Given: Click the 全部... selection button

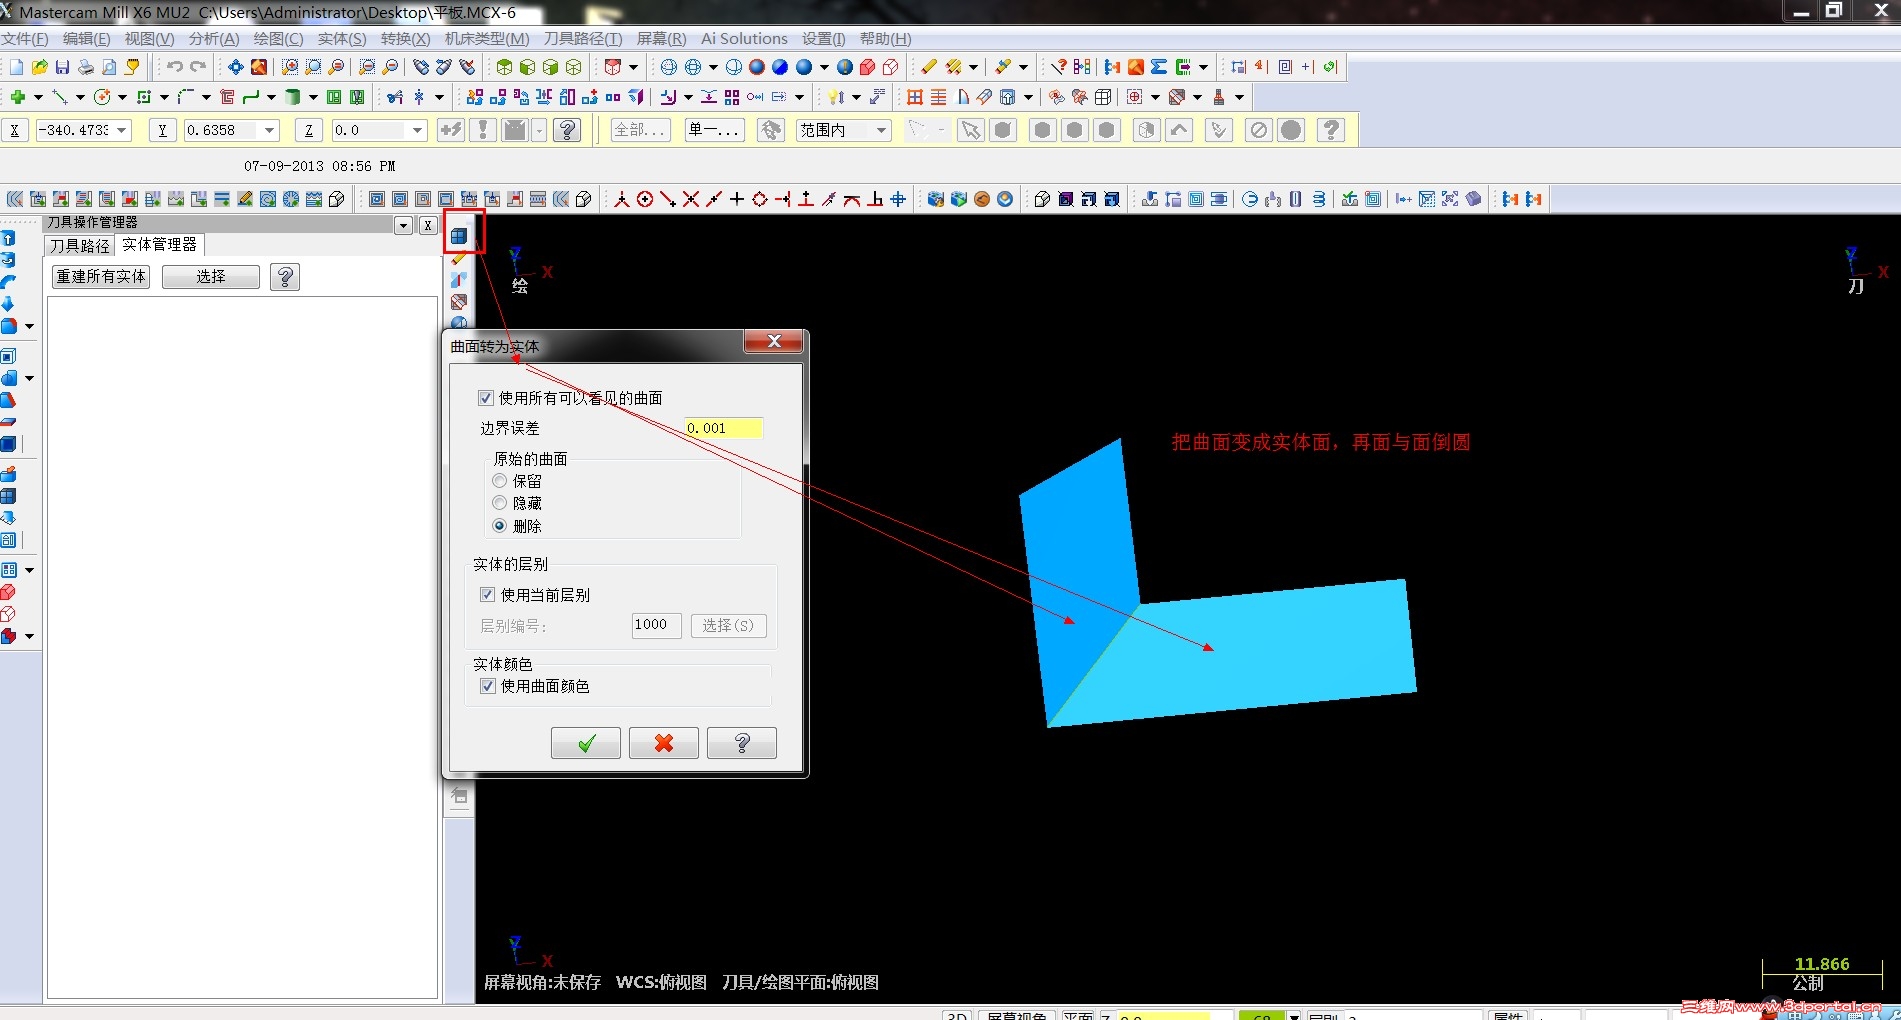Looking at the screenshot, I should (640, 130).
